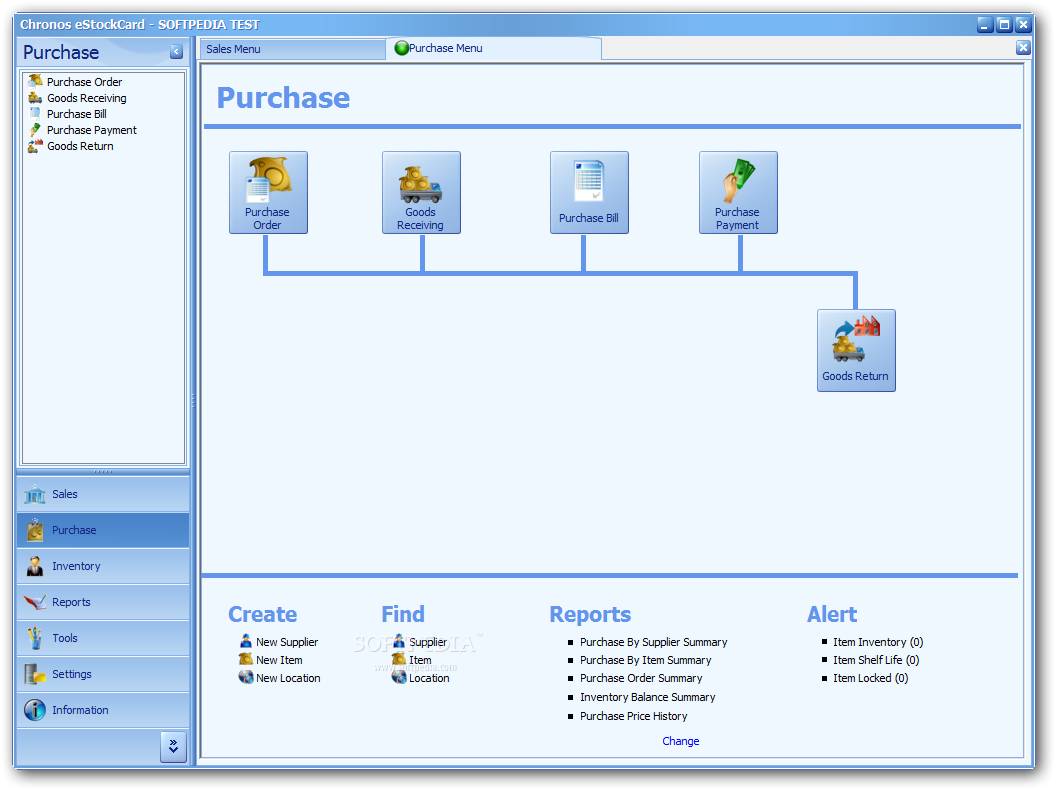This screenshot has width=1056, height=790.
Task: Click the Supplier icon under Find
Action: pyautogui.click(x=399, y=641)
